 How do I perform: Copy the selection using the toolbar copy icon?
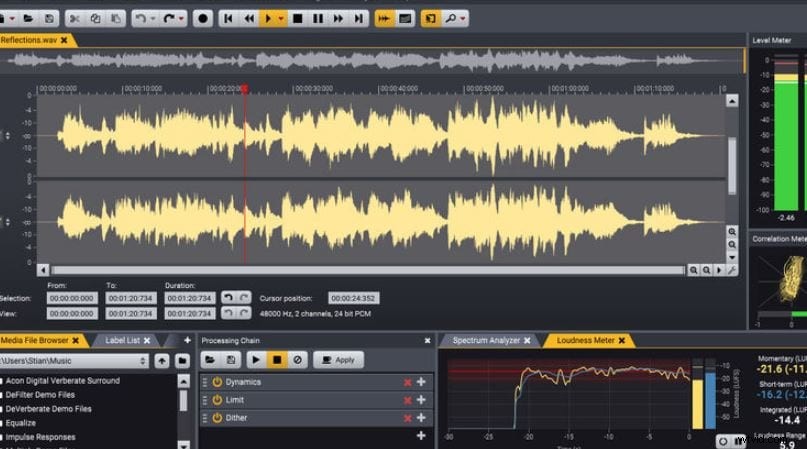(95, 19)
